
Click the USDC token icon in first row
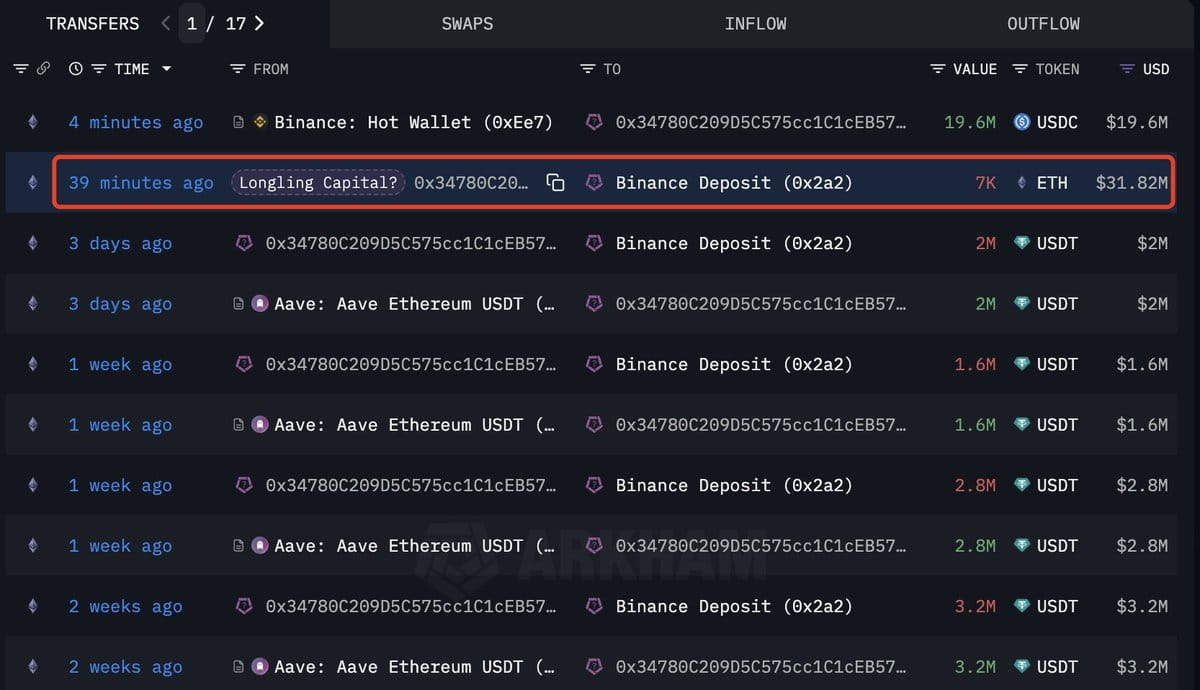point(1022,122)
